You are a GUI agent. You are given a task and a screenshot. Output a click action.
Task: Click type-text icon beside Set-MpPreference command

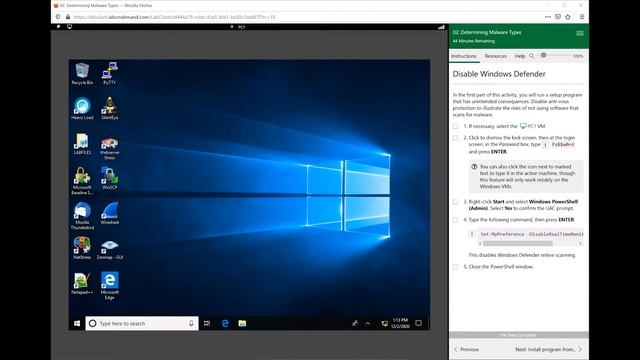(472, 234)
